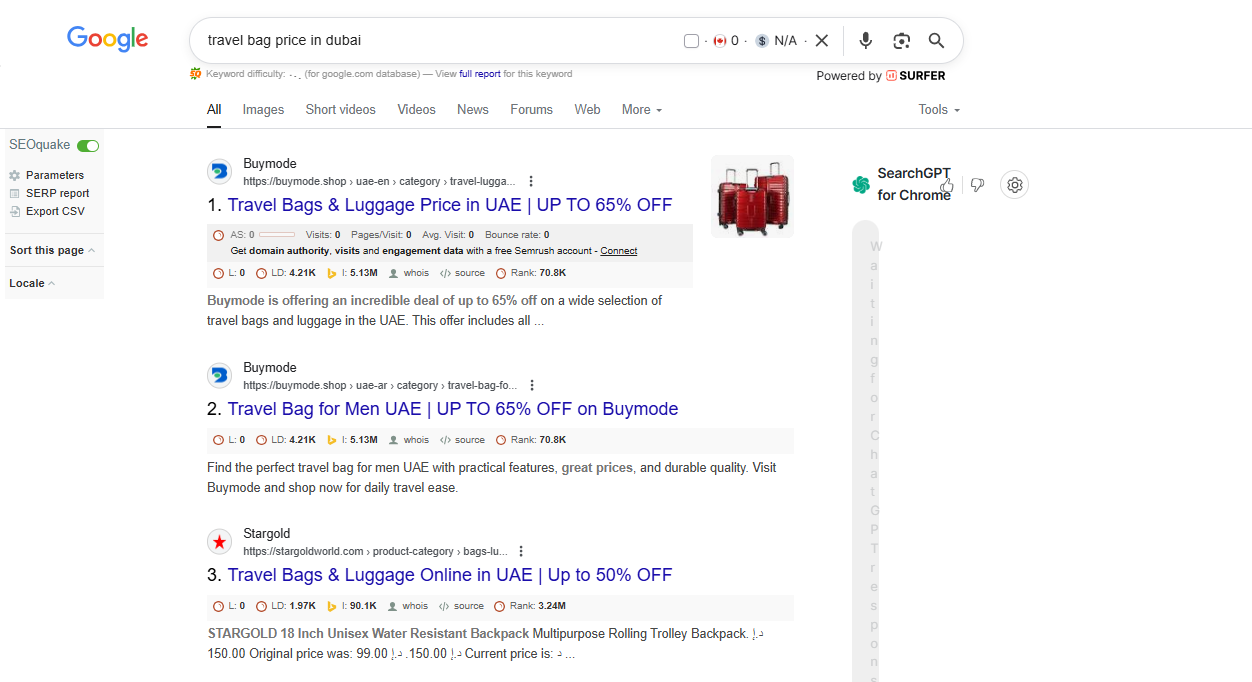Click the Surfer logo in Powered by
This screenshot has height=682, width=1252.
click(916, 76)
